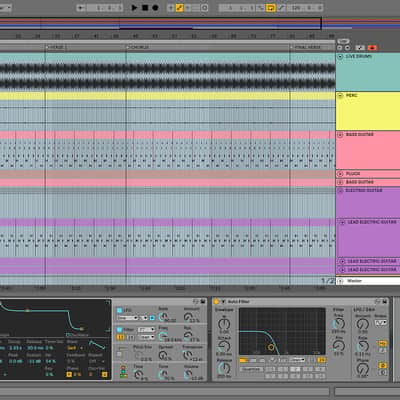
Task: Select the Hz LFO rate mode
Action: pos(382,343)
